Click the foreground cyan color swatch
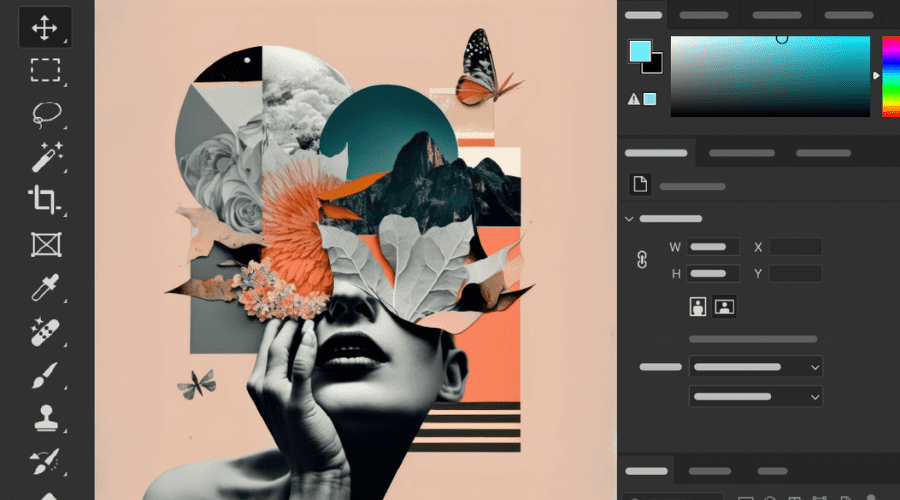This screenshot has height=500, width=900. [x=640, y=51]
